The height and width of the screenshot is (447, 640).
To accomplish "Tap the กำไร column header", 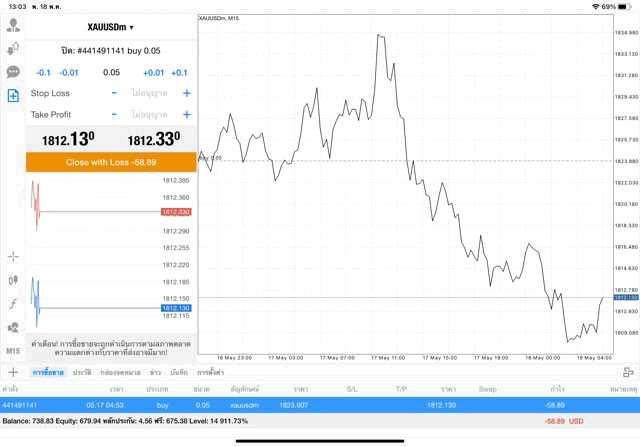I will pyautogui.click(x=558, y=389).
